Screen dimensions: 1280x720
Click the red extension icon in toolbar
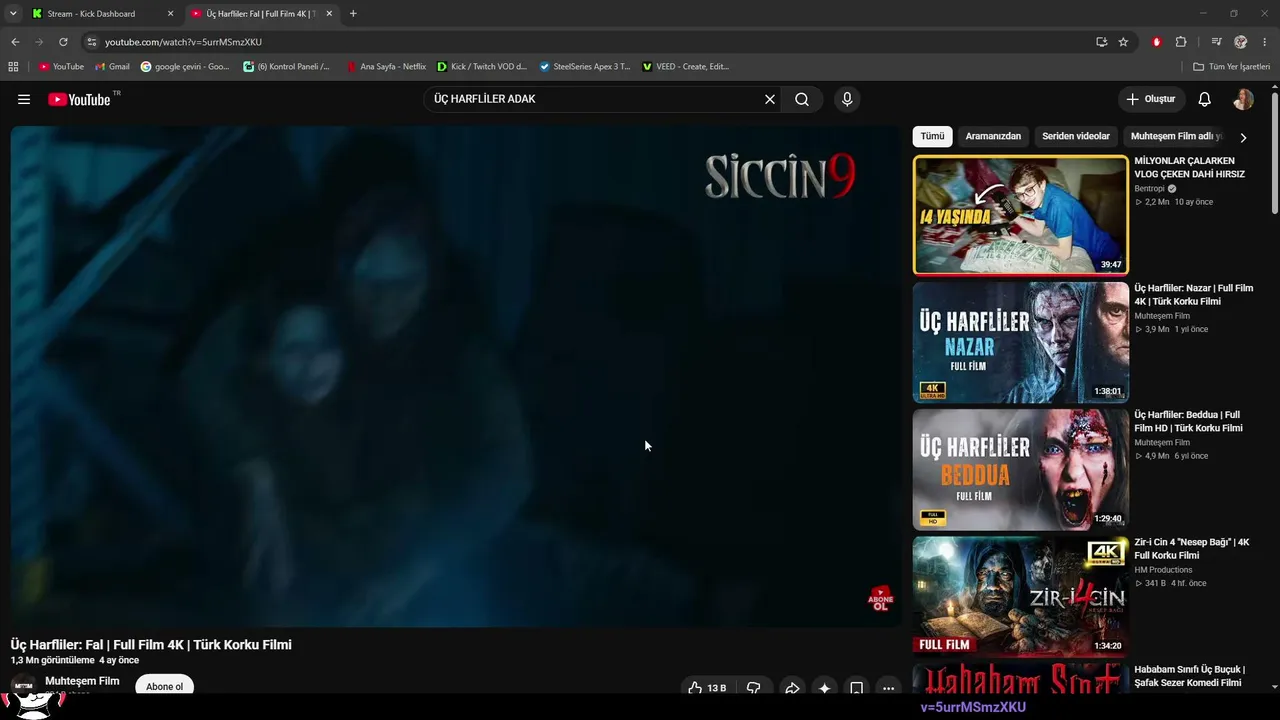pos(1157,42)
